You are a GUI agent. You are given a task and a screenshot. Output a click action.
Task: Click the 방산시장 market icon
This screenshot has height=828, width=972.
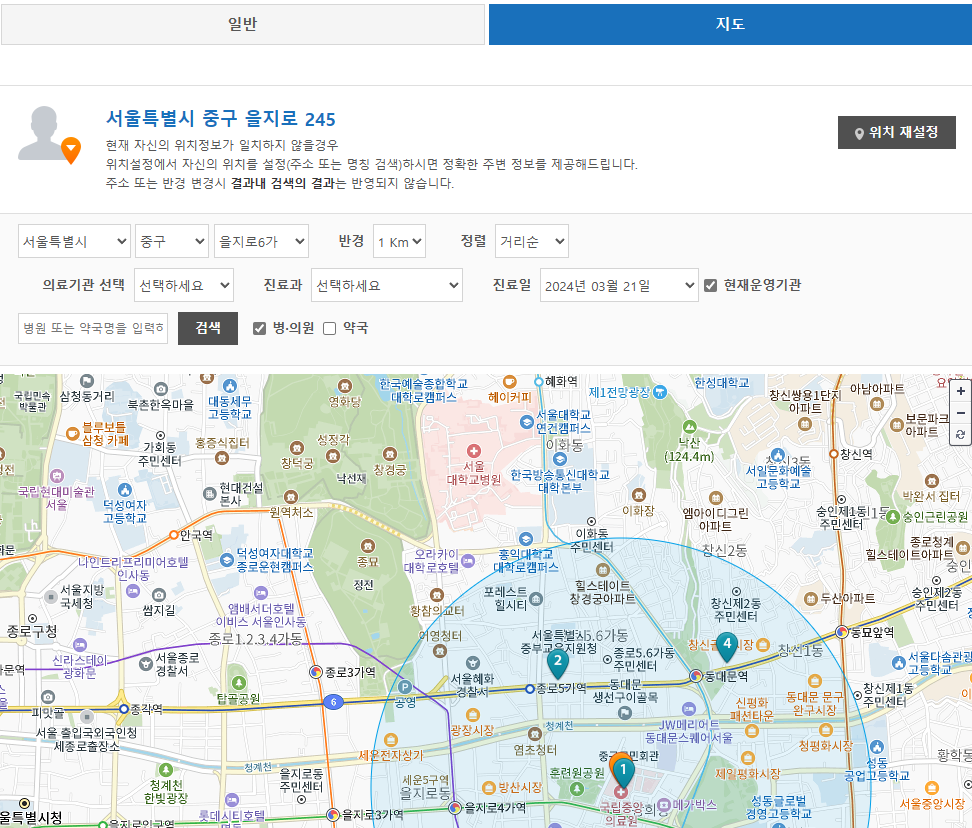(x=489, y=788)
